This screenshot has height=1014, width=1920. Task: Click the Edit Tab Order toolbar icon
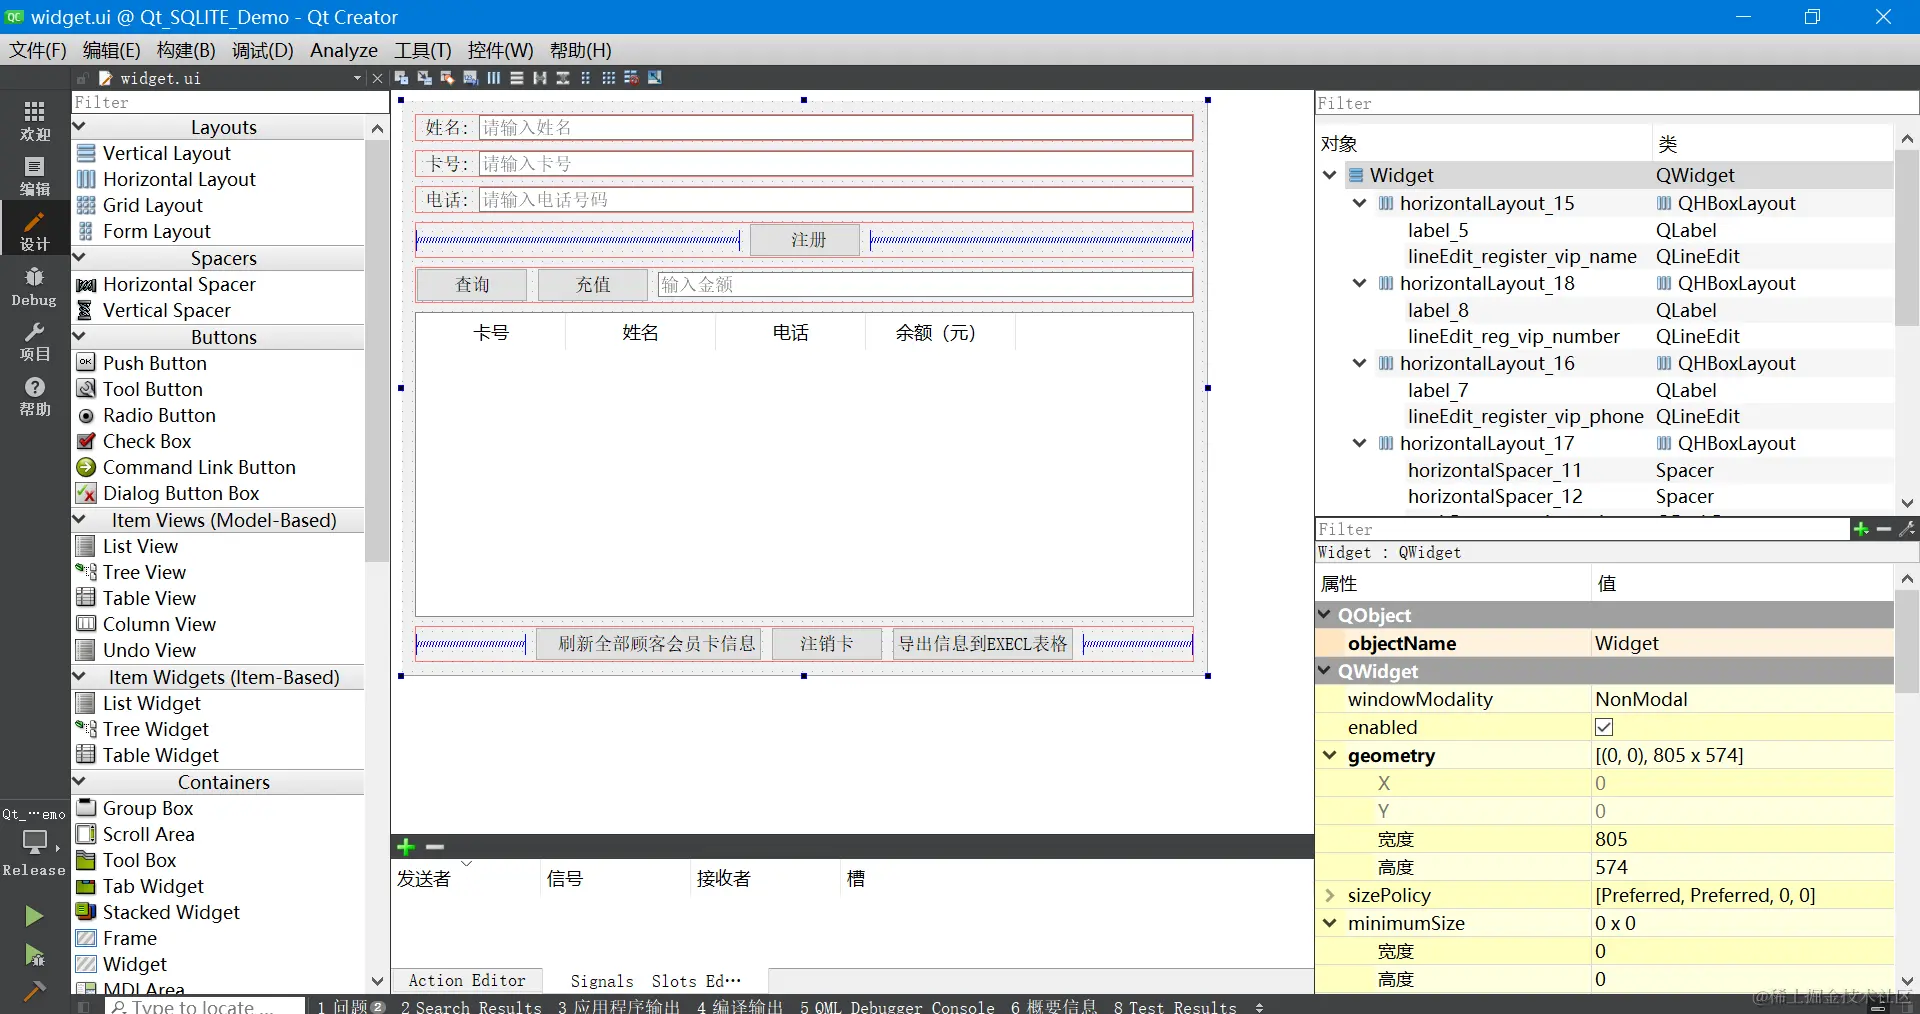[x=470, y=78]
